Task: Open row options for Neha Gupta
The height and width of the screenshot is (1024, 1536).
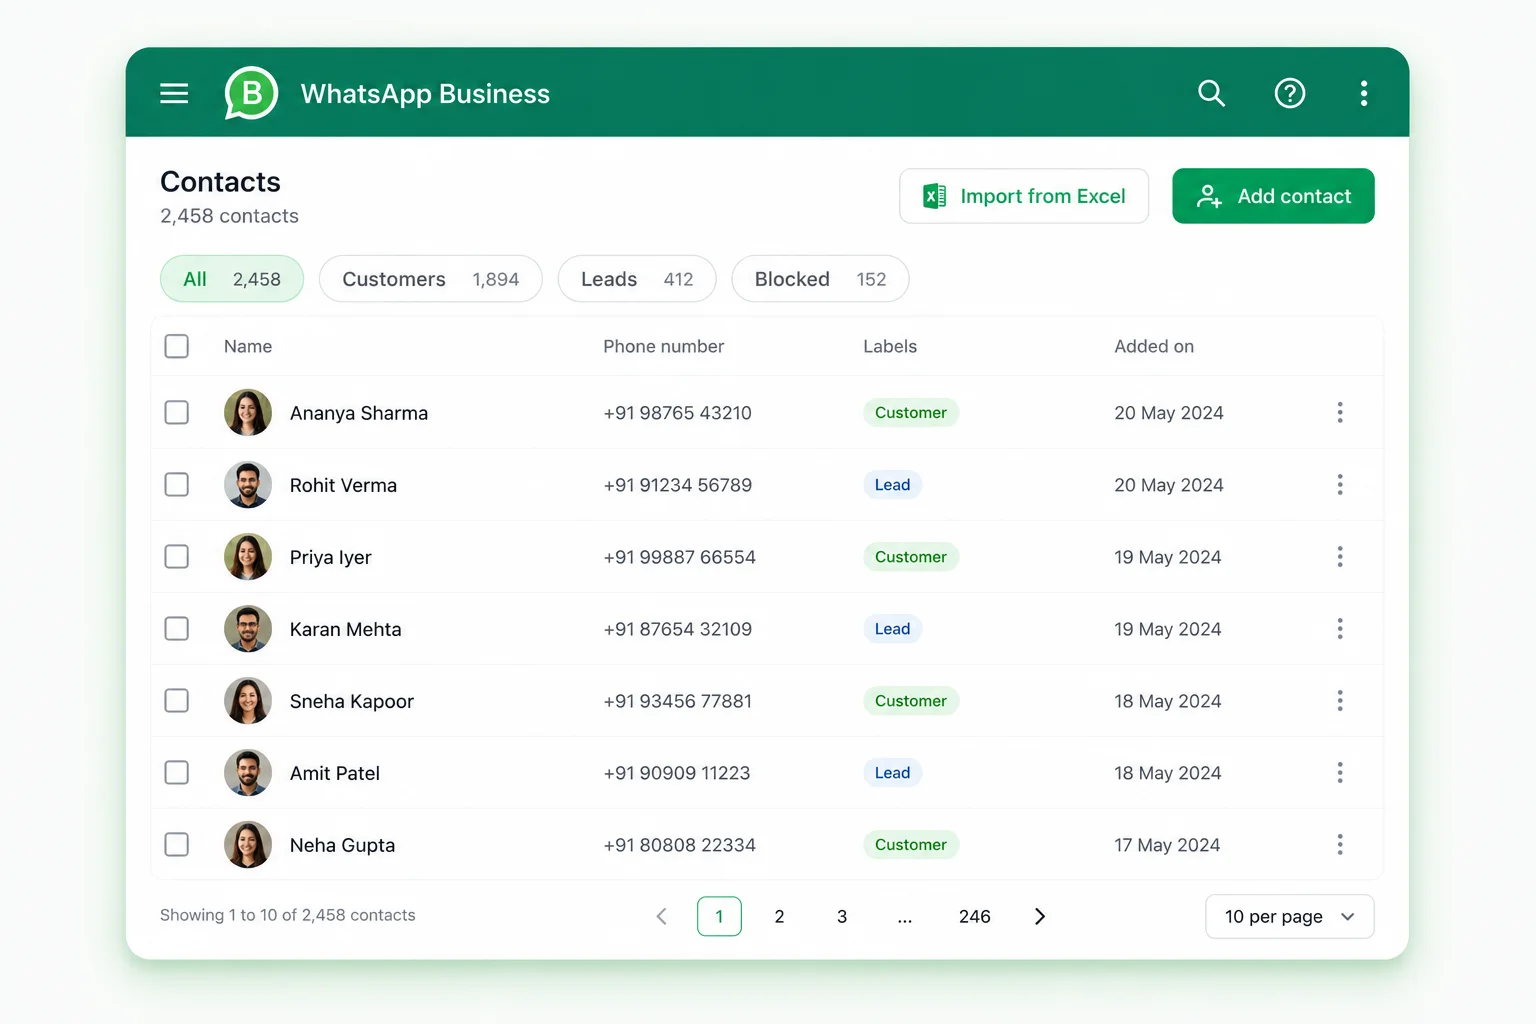Action: [x=1339, y=845]
